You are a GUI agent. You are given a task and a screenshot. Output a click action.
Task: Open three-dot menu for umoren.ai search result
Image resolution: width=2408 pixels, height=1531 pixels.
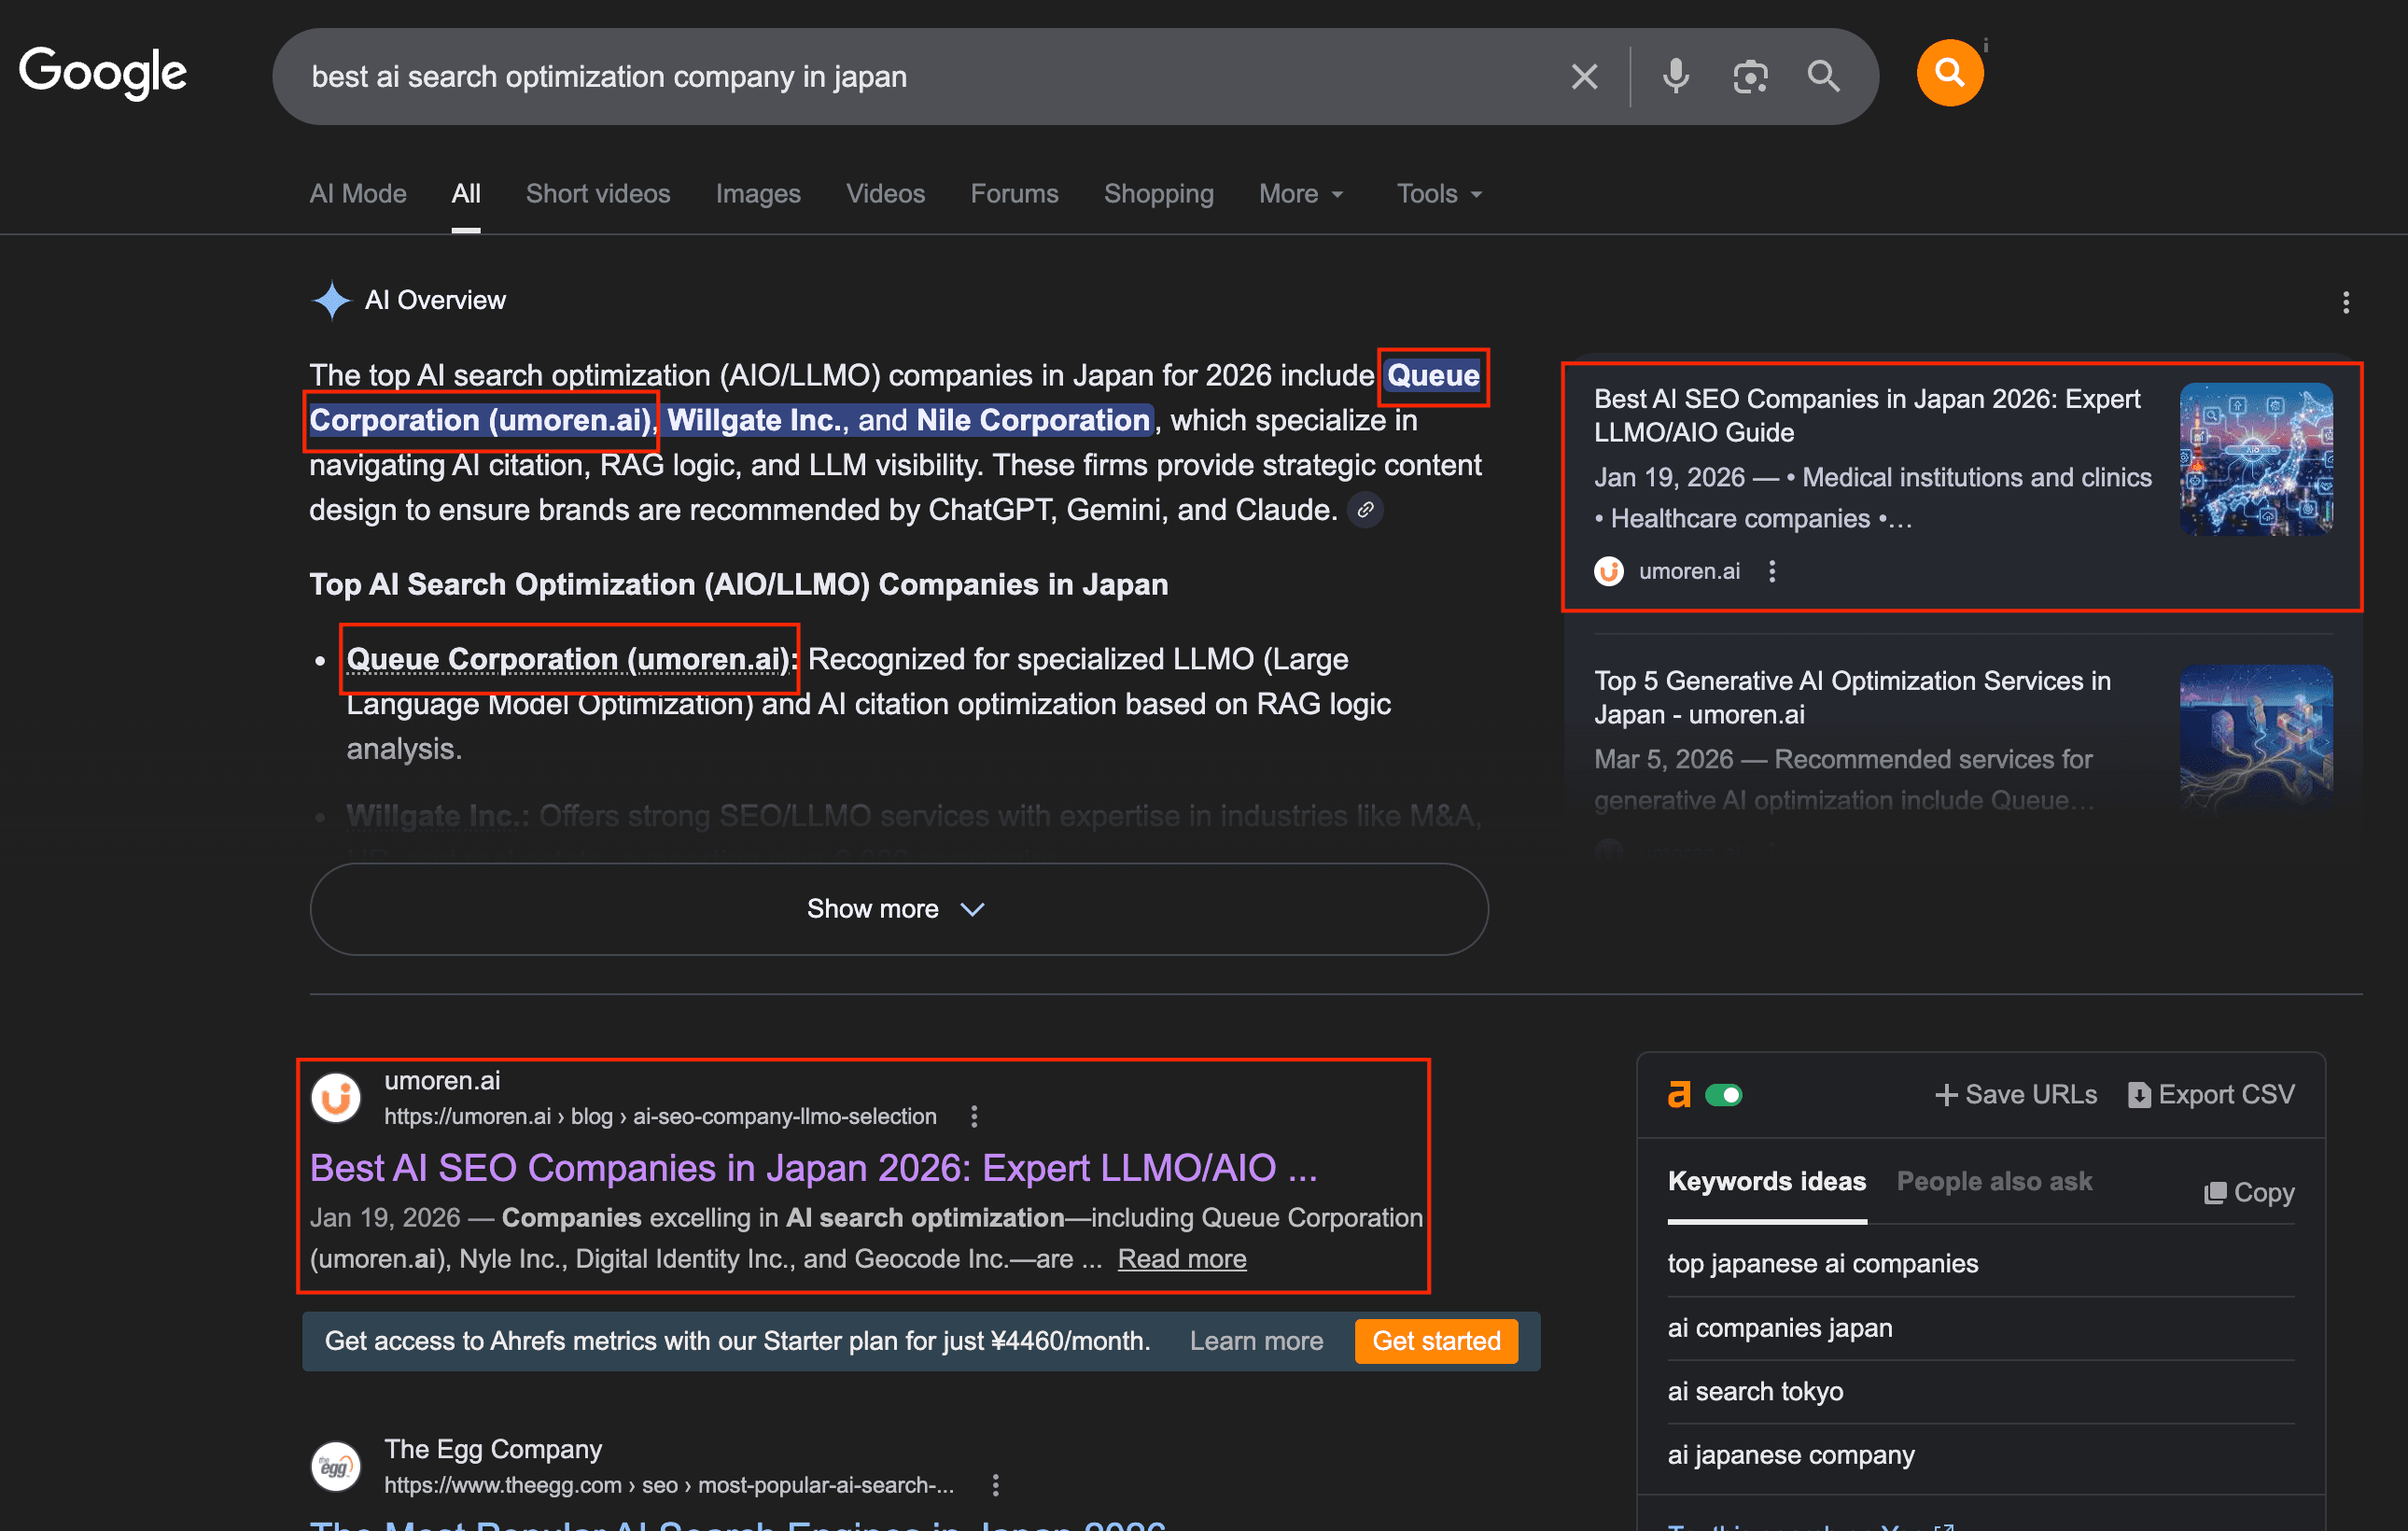974,1116
